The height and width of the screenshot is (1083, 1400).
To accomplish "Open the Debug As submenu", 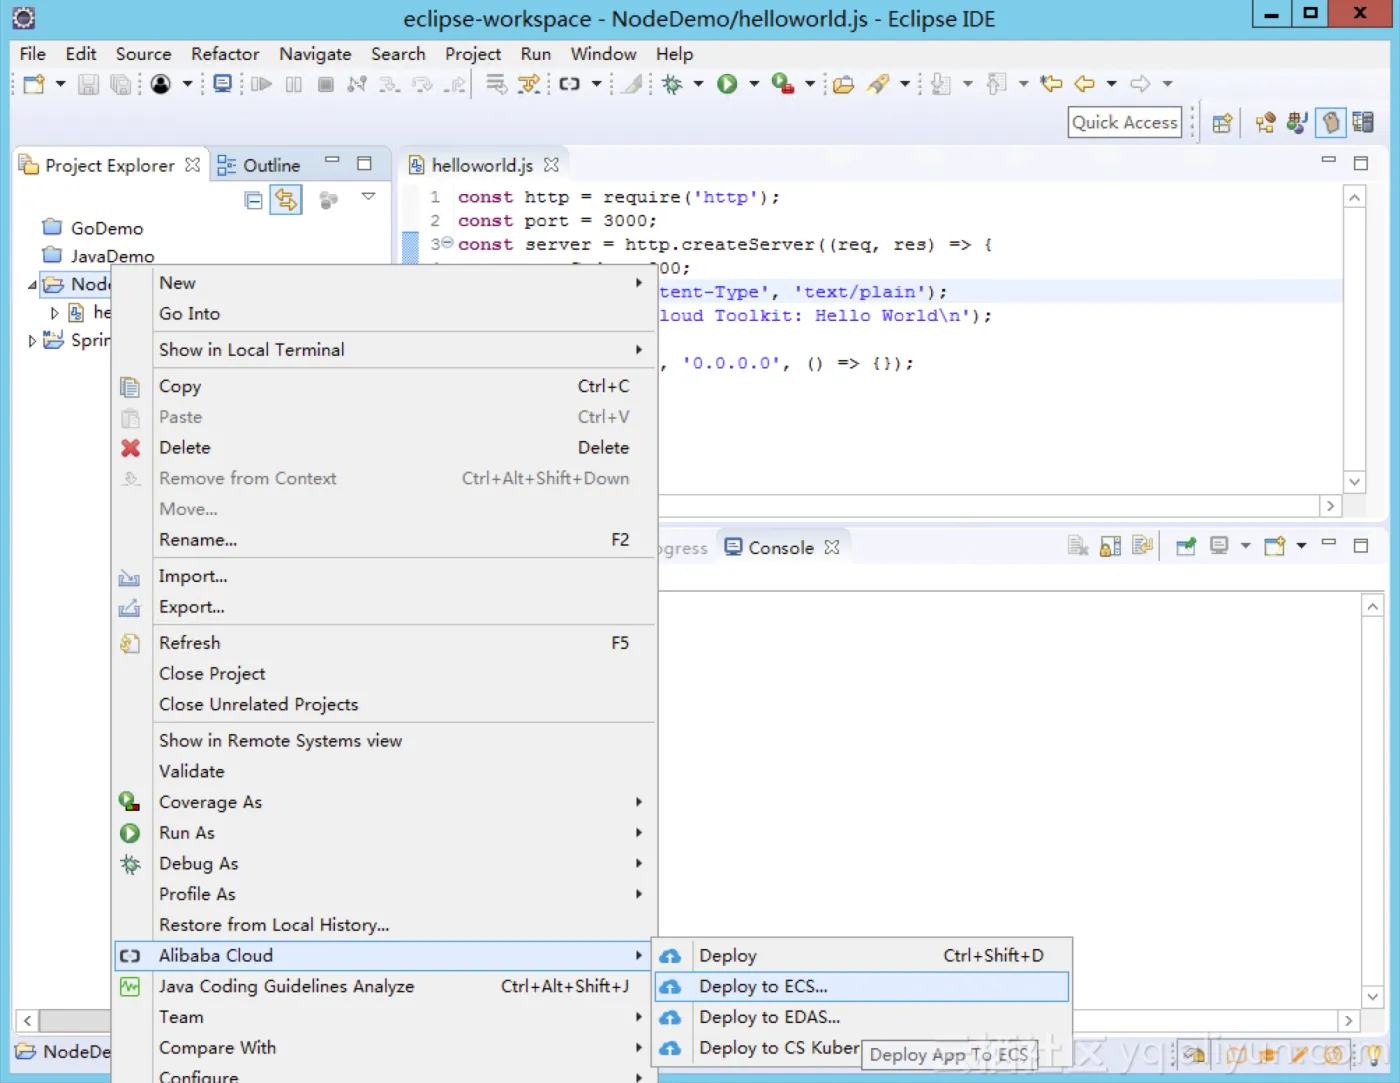I will (x=385, y=863).
